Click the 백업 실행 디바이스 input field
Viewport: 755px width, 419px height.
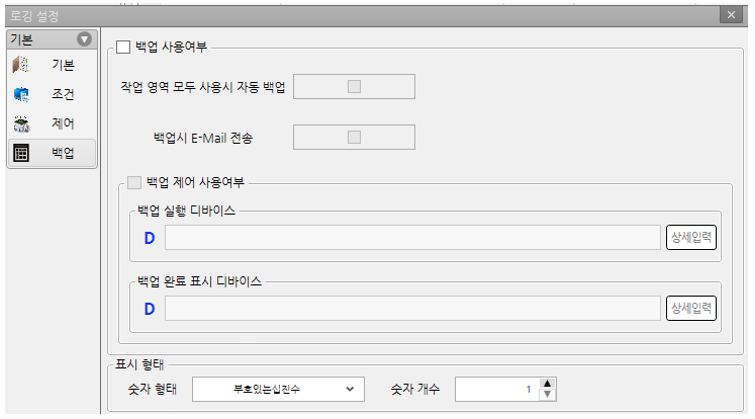tap(413, 237)
